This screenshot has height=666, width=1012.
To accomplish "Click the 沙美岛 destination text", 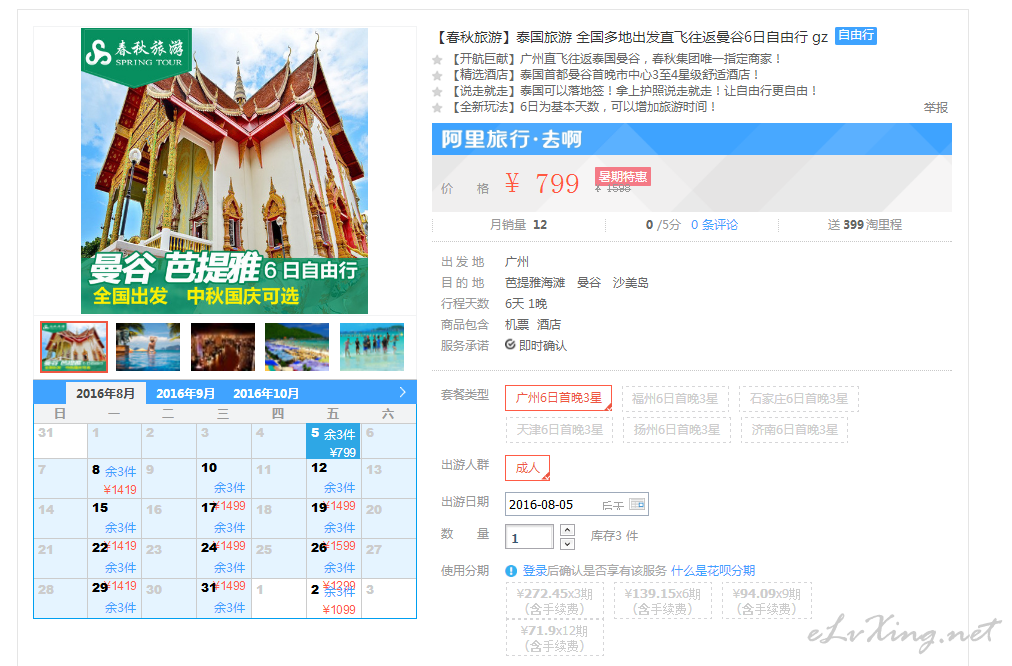I will [x=630, y=283].
